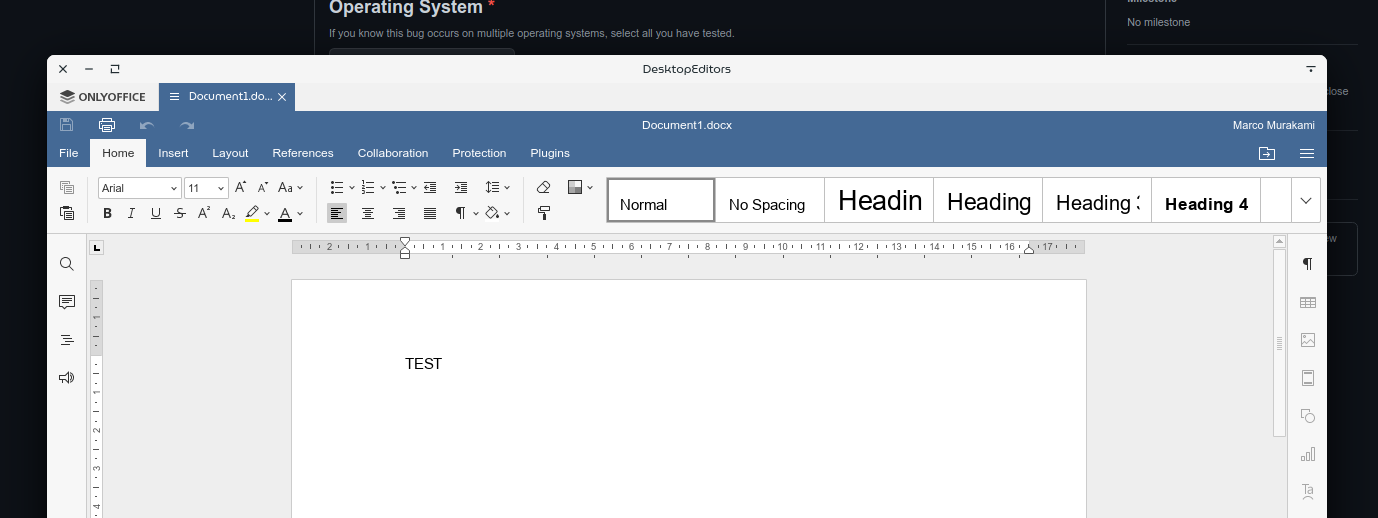Open the bullet list dropdown arrow
1378x518 pixels.
(352, 187)
